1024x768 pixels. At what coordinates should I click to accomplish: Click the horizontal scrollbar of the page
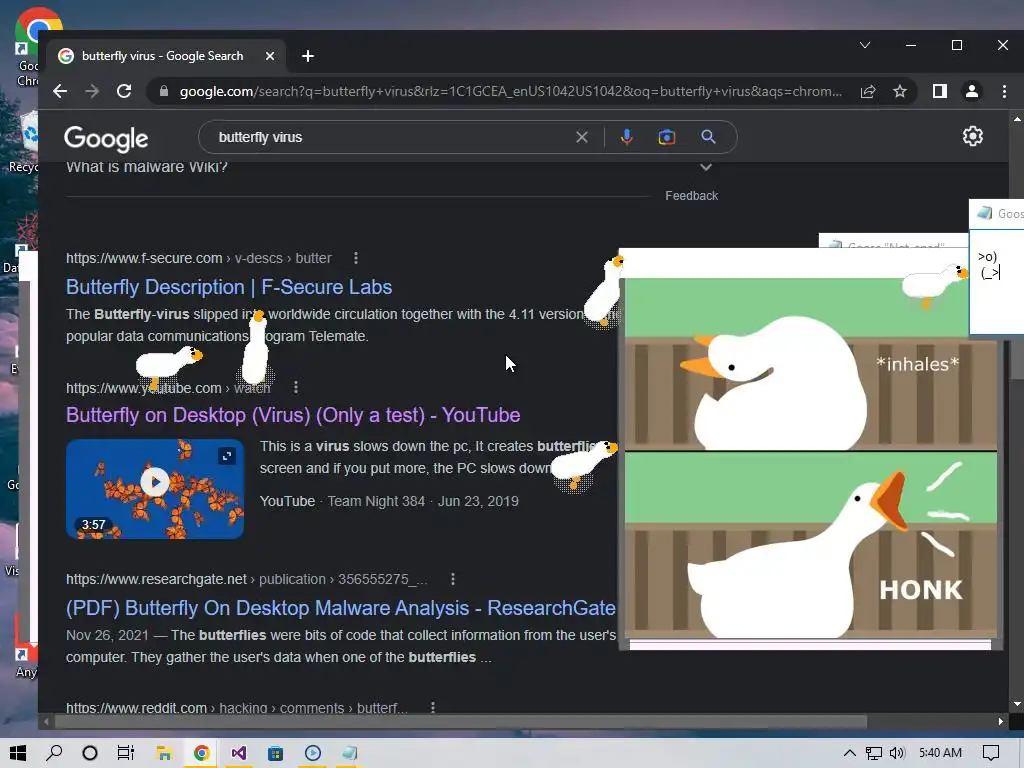[x=460, y=722]
